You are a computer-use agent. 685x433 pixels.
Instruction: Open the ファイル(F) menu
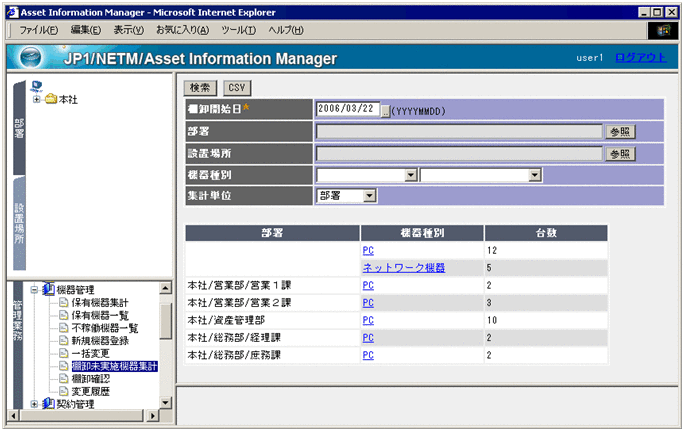(x=39, y=30)
